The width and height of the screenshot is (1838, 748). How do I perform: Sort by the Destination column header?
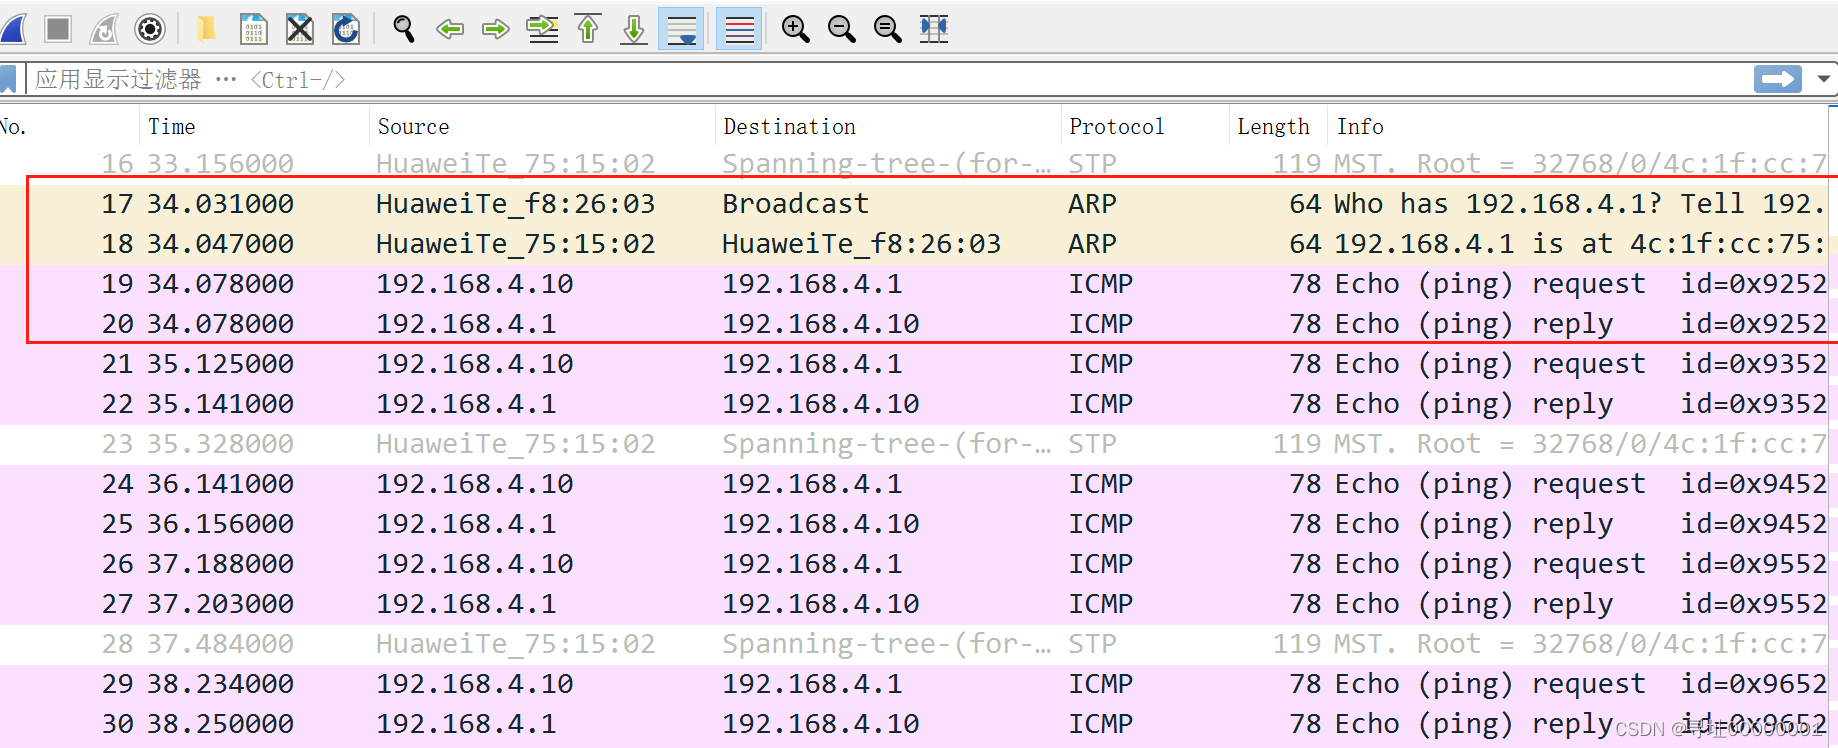[x=888, y=127]
